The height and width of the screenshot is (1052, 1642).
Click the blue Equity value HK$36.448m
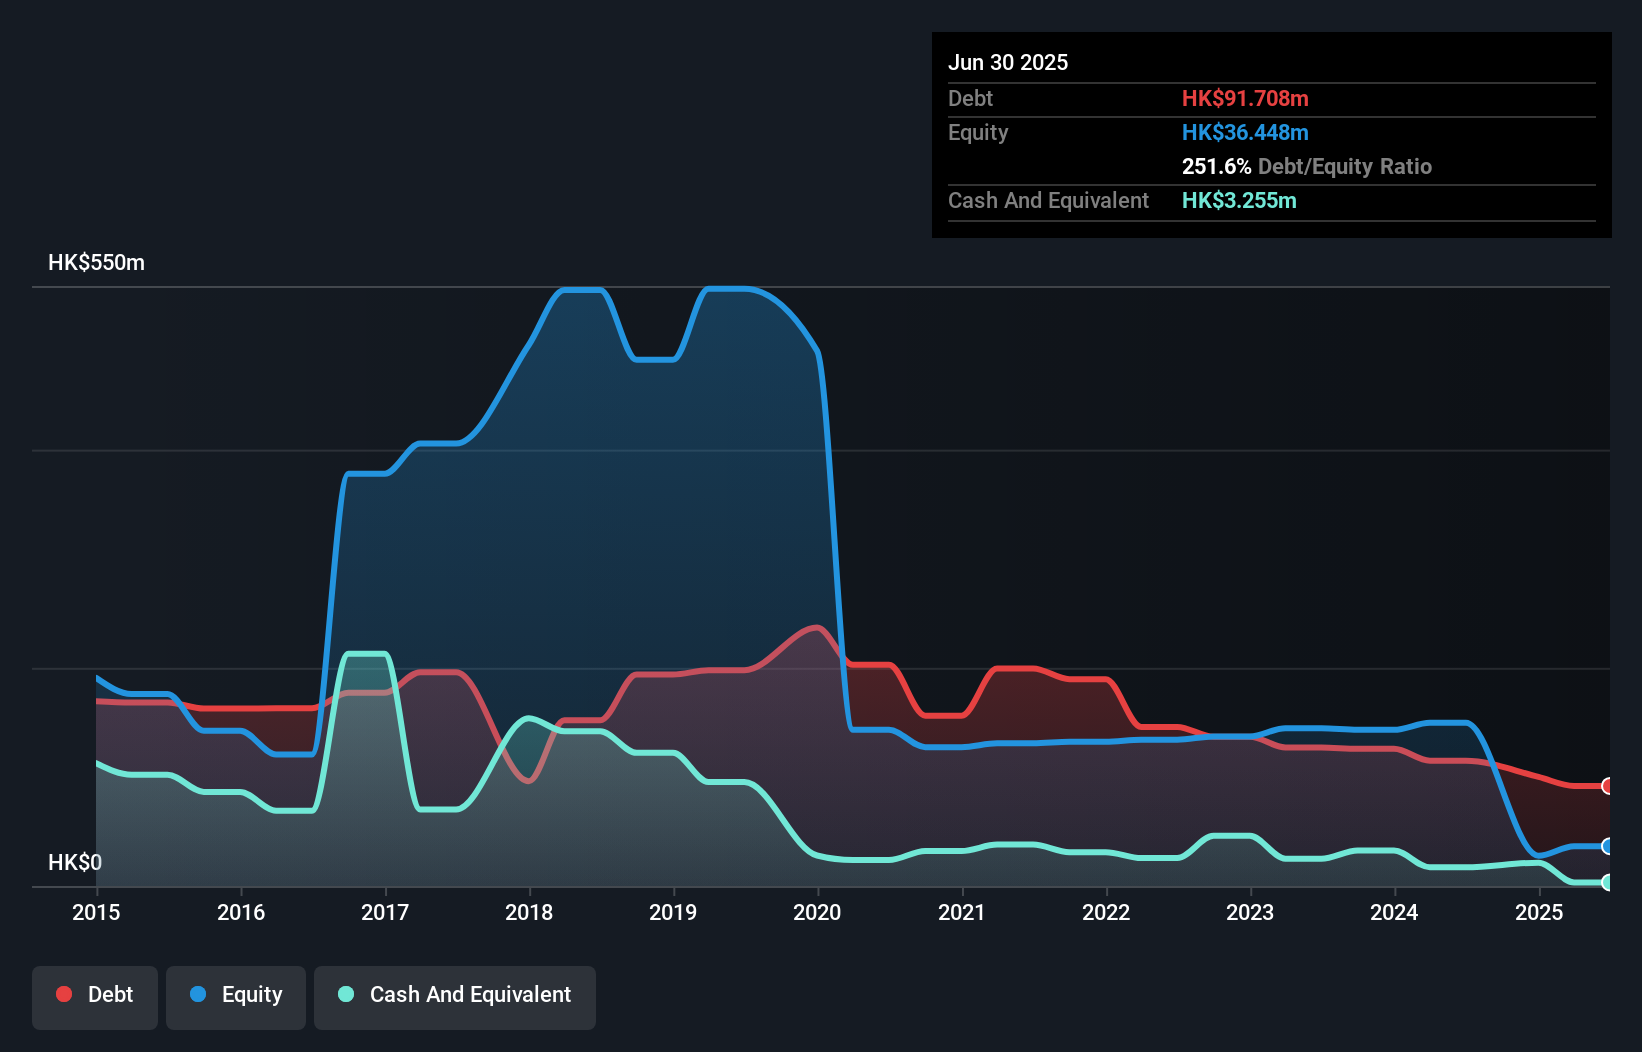[x=1245, y=132]
